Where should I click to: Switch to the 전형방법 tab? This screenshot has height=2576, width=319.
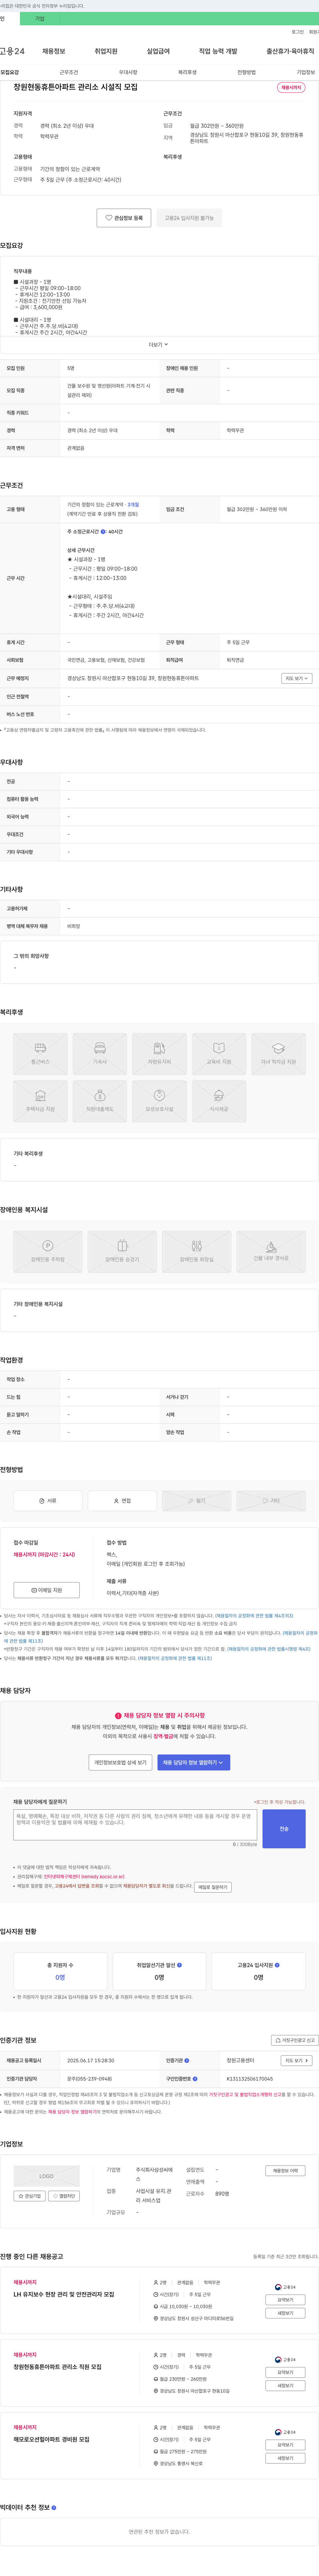click(x=246, y=72)
